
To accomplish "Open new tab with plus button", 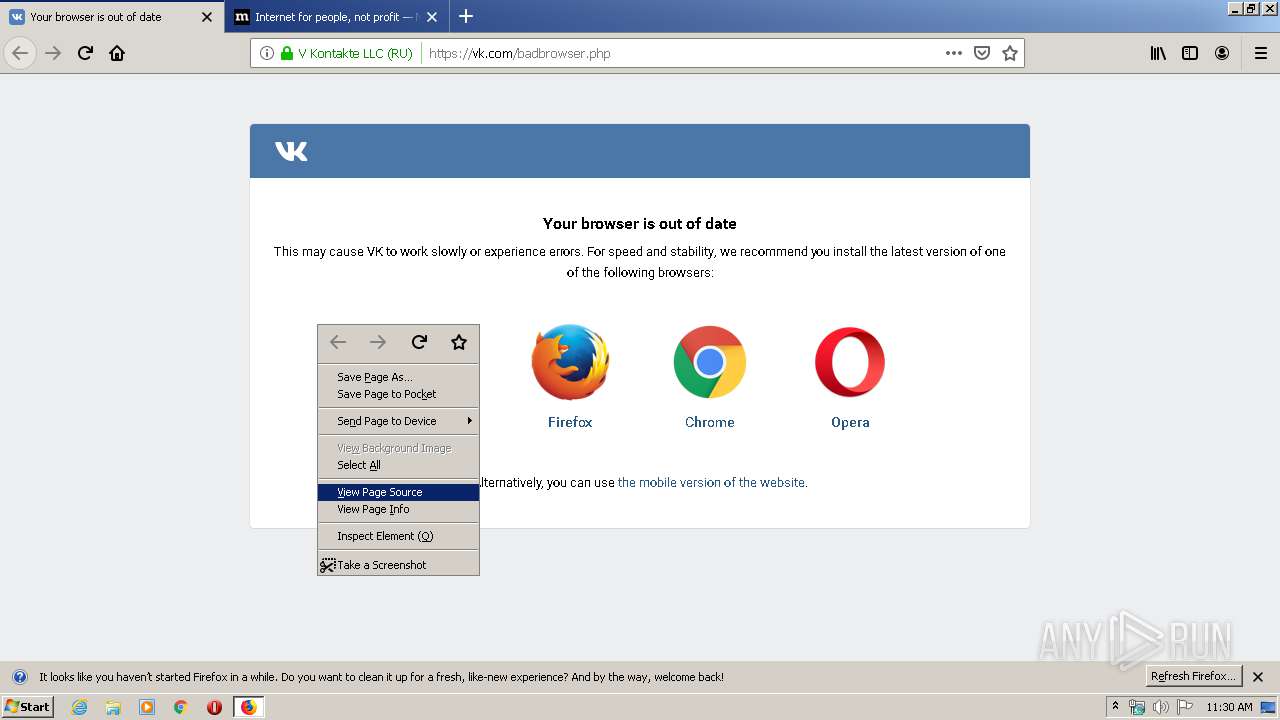I will [x=466, y=16].
